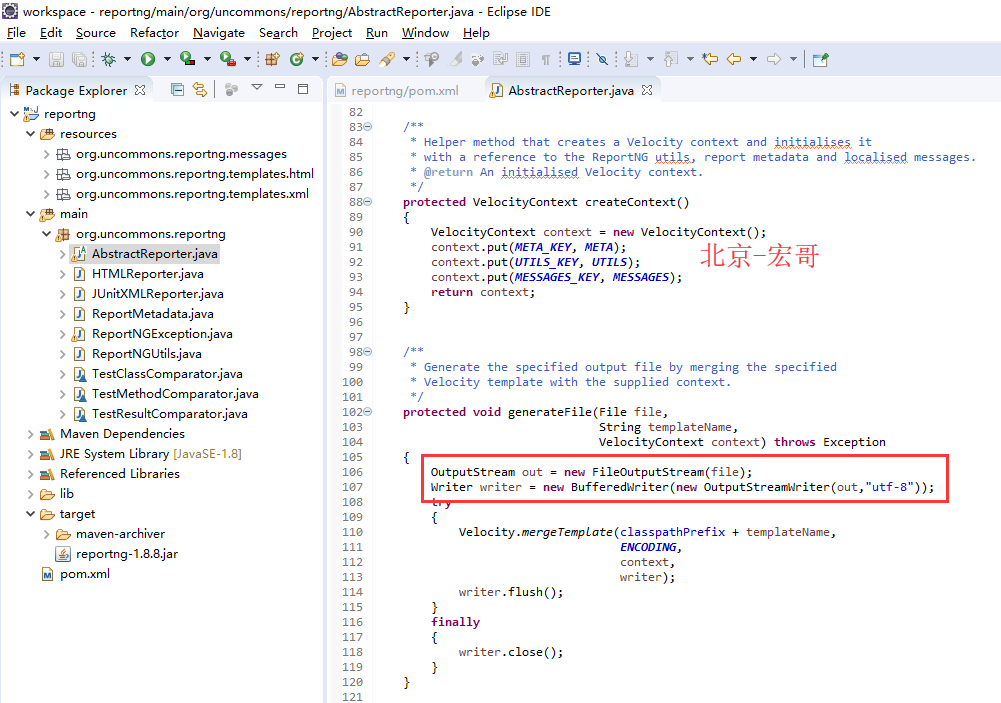1001x703 pixels.
Task: Open the Back history dropdown arrow
Action: click(x=753, y=59)
